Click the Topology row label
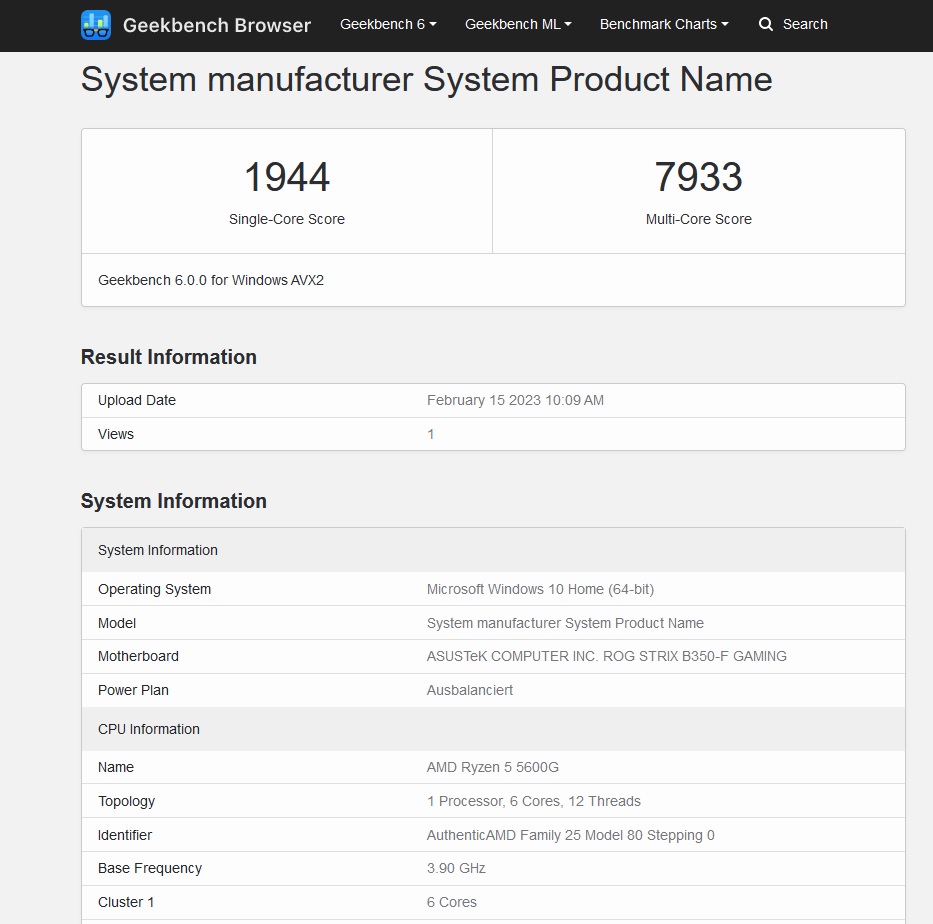Viewport: 933px width, 924px height. (x=127, y=801)
